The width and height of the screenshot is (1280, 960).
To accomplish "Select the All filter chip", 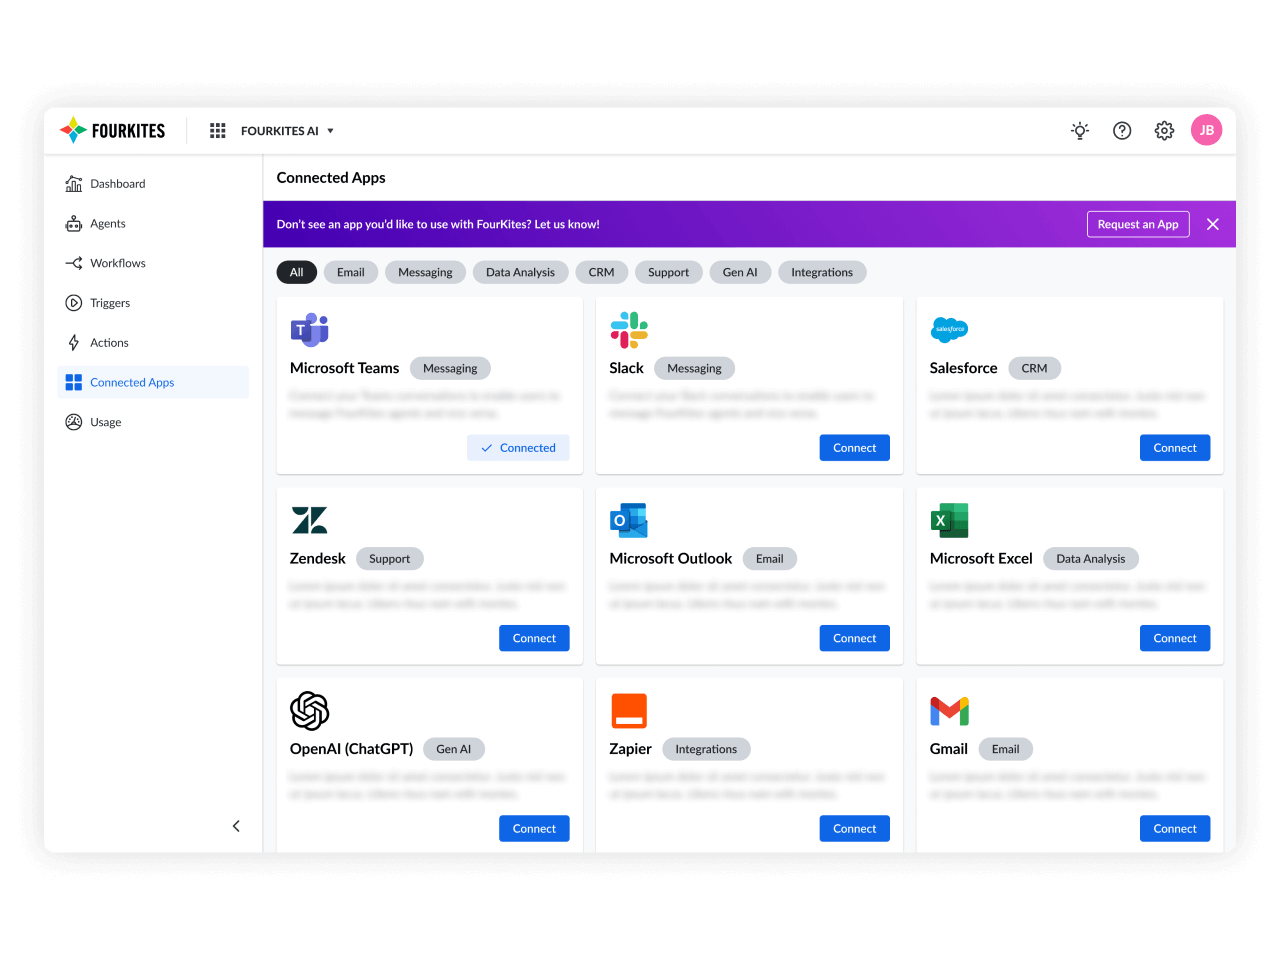I will (x=297, y=272).
